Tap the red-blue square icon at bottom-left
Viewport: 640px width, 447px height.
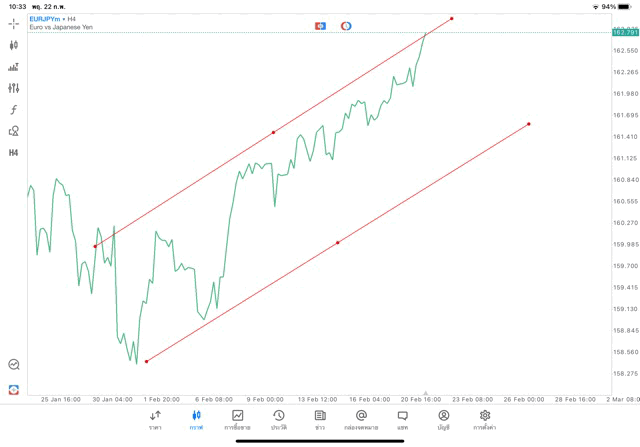pos(14,389)
